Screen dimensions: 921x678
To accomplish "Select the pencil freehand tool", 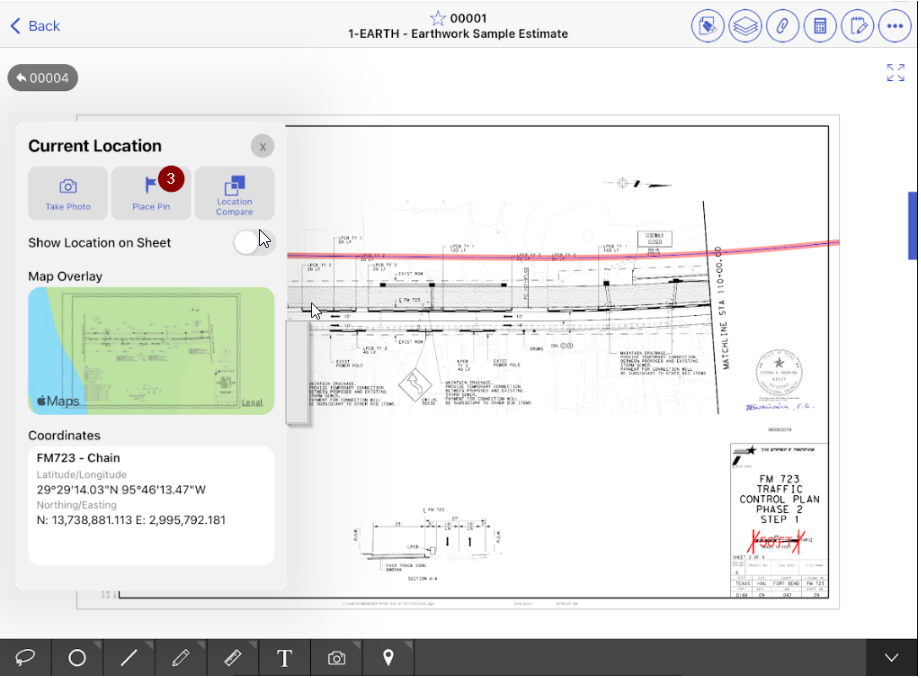I will click(x=181, y=658).
